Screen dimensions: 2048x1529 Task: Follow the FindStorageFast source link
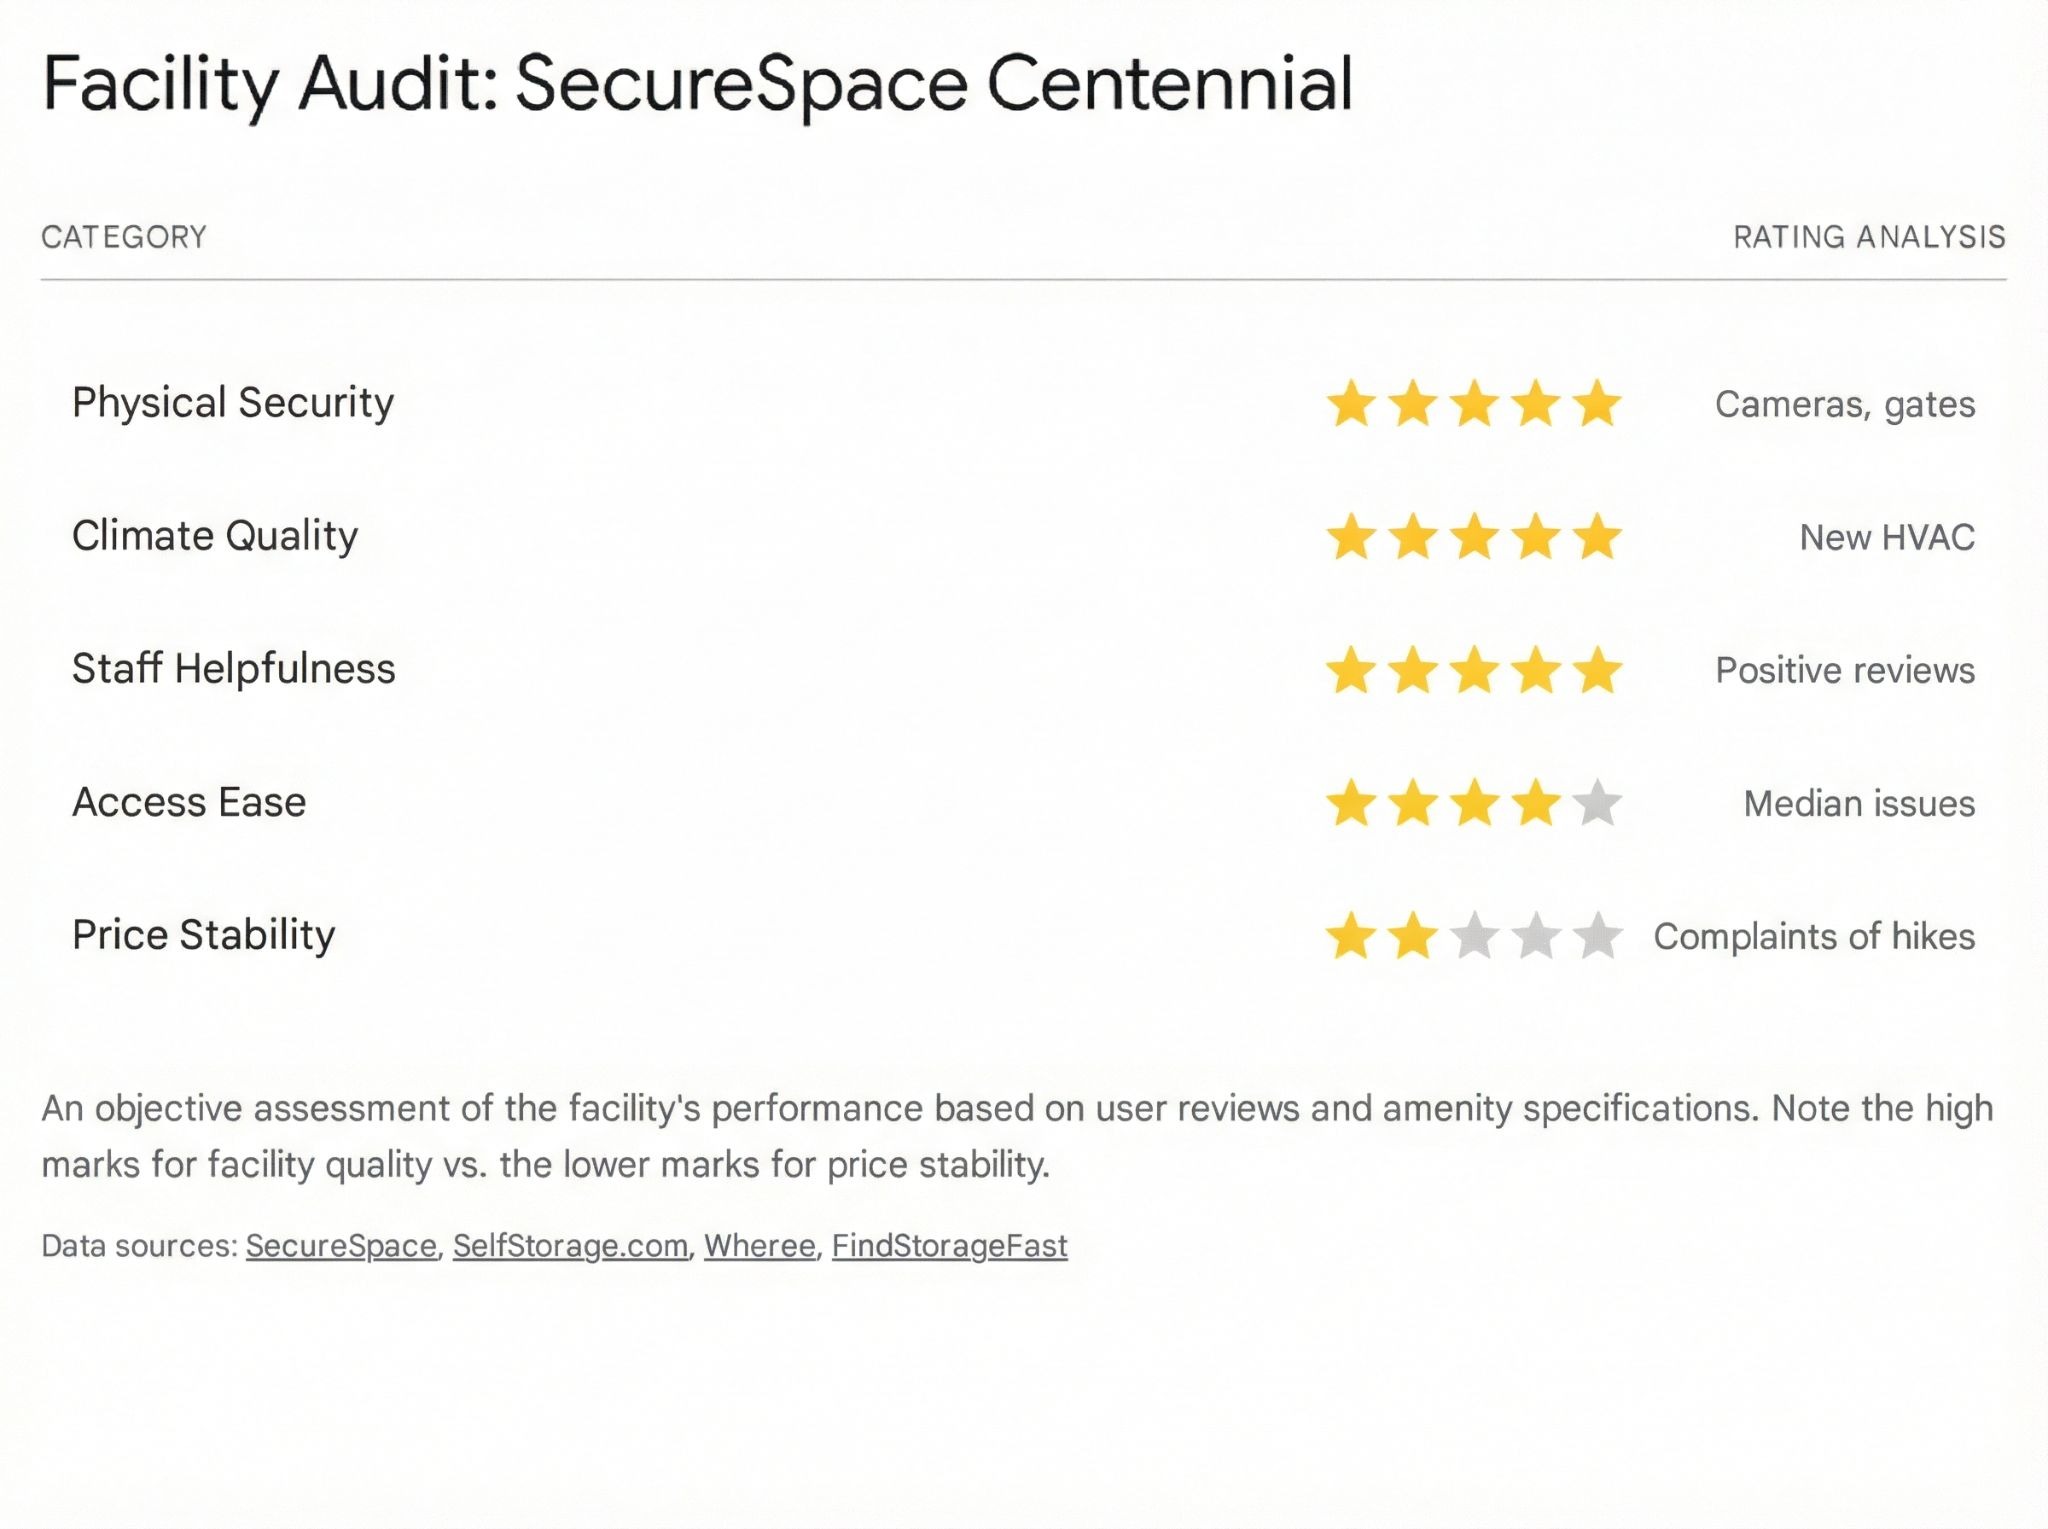[x=949, y=1246]
